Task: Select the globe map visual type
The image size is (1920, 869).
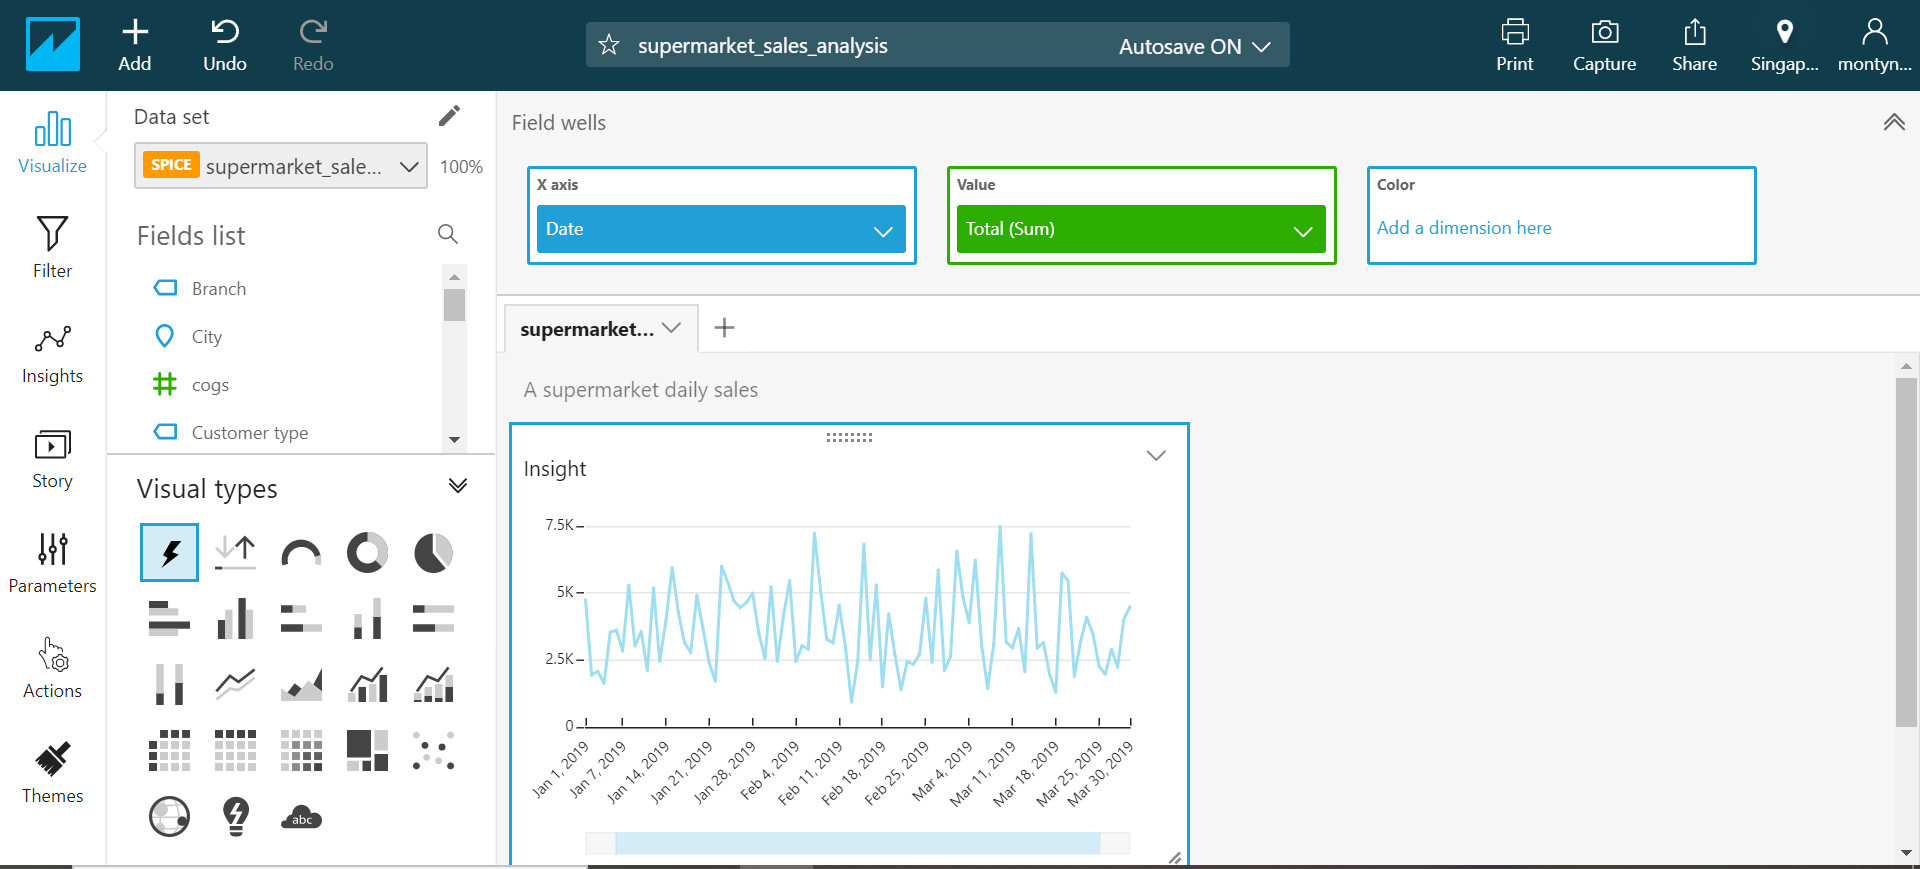Action: coord(169,817)
